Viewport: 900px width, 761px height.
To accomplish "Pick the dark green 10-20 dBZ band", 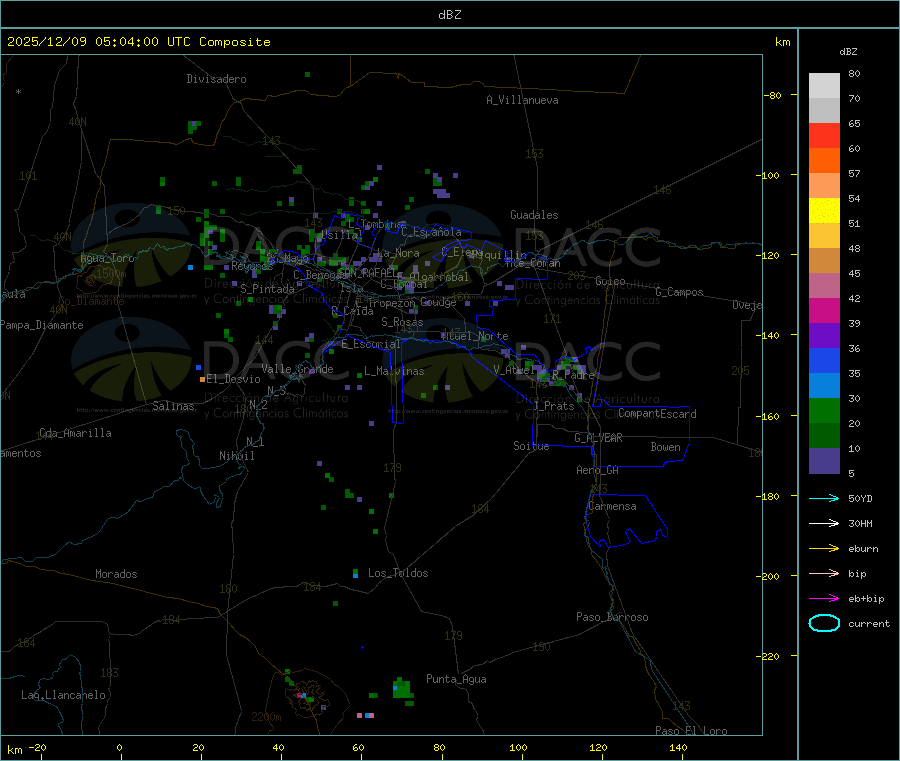I will 824,436.
